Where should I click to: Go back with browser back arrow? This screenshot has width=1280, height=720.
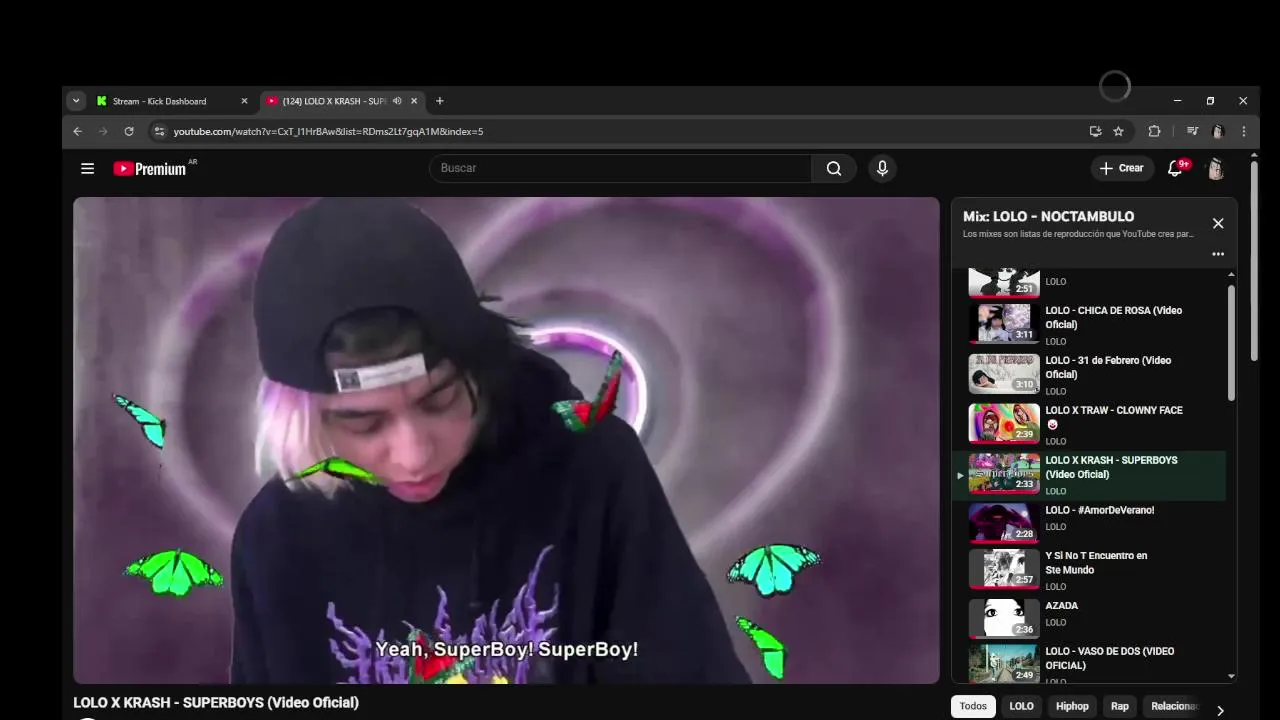[77, 131]
